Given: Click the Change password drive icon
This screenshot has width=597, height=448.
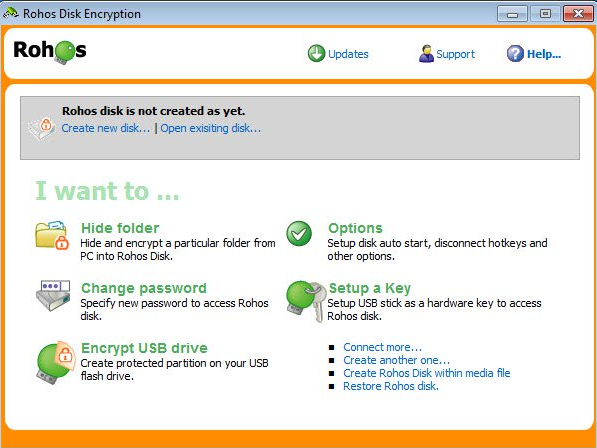Looking at the screenshot, I should click(x=53, y=295).
